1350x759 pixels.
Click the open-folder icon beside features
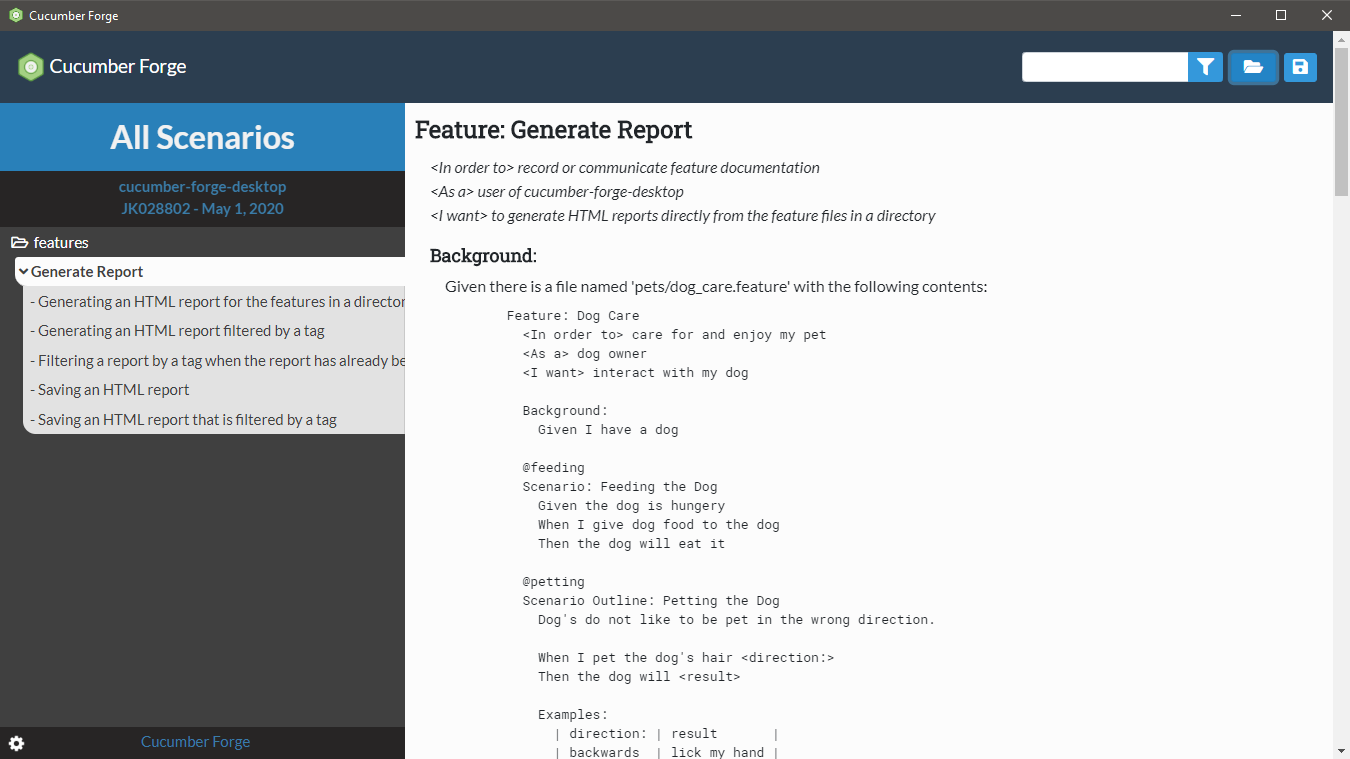tap(19, 243)
